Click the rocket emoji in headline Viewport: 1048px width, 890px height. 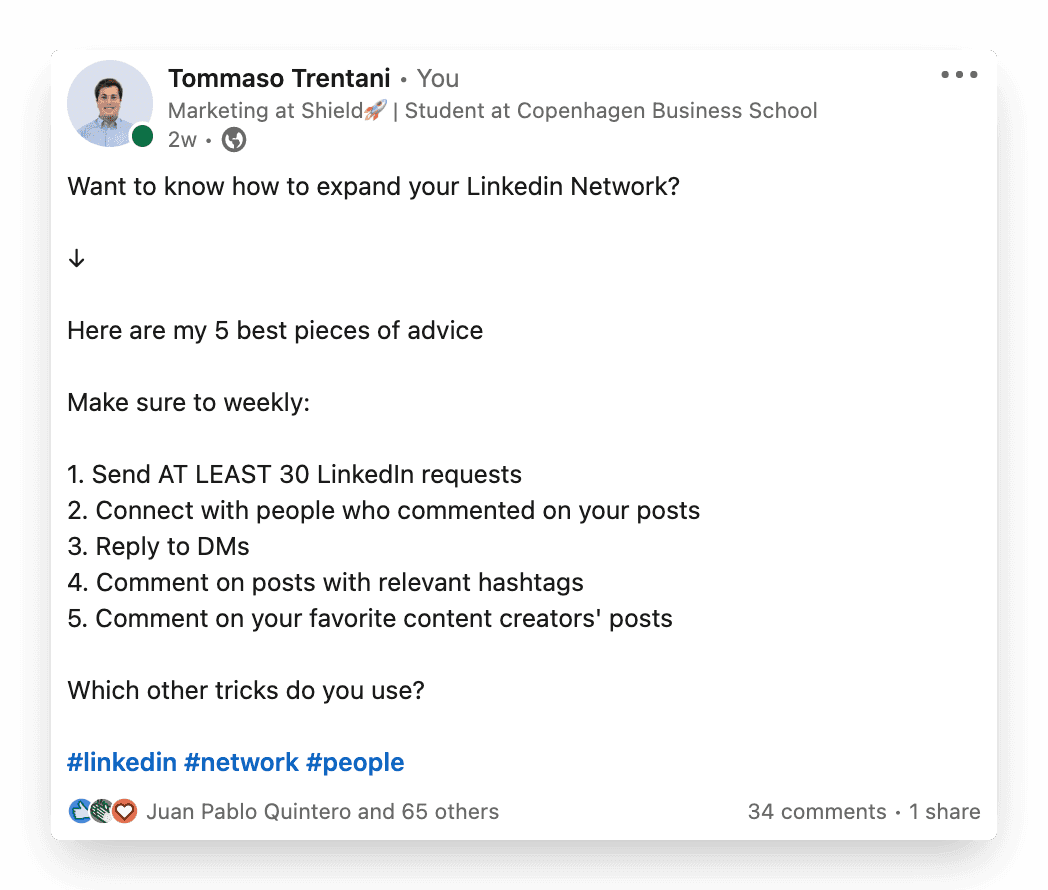coord(376,110)
